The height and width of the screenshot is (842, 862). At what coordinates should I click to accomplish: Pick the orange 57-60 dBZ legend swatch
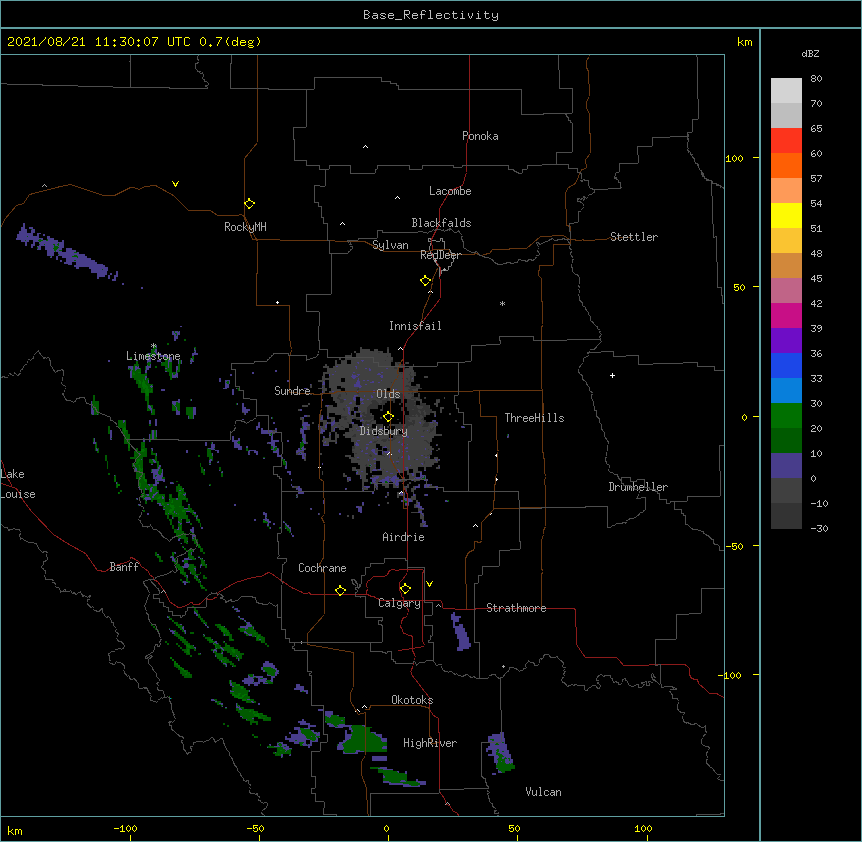click(x=786, y=165)
